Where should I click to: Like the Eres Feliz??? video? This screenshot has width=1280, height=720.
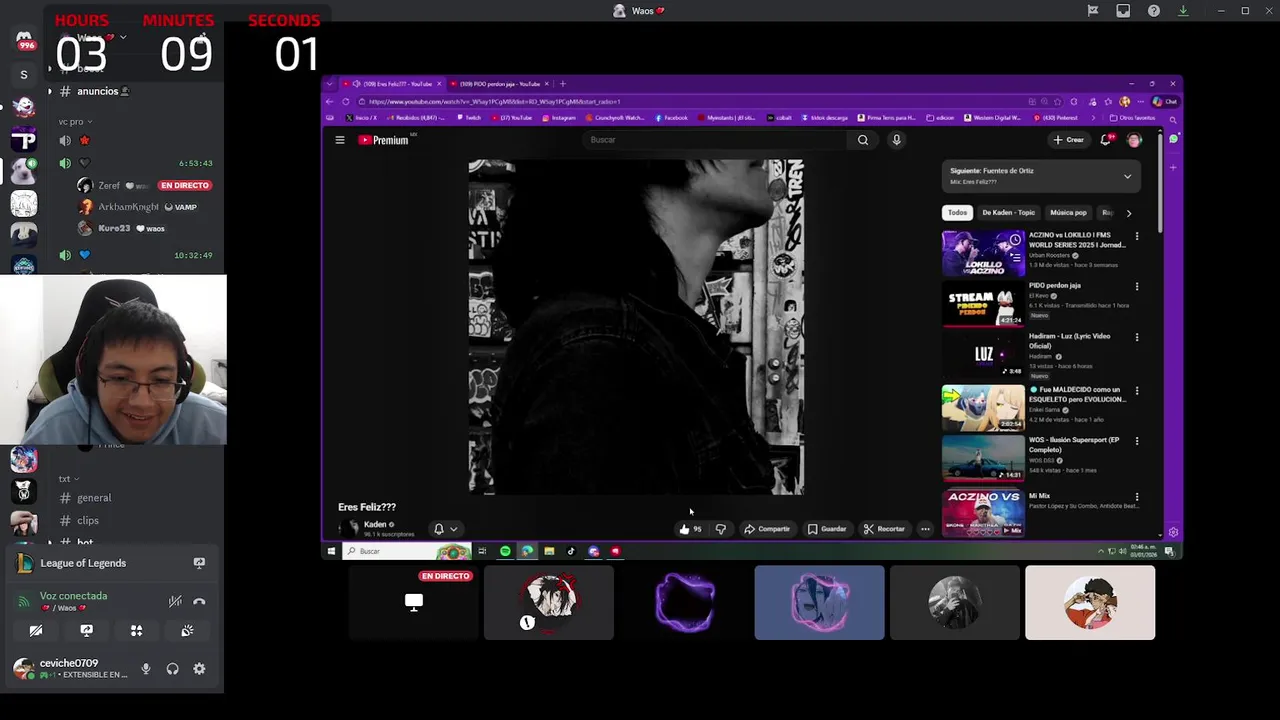[690, 529]
